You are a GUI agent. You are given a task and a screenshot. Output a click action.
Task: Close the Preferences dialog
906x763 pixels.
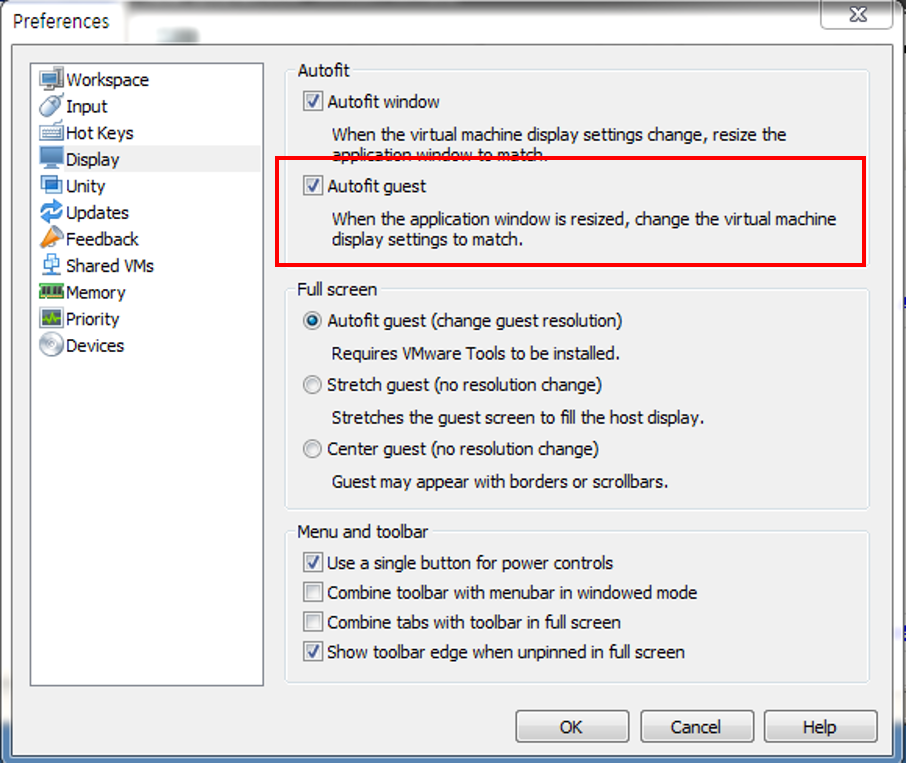click(857, 14)
